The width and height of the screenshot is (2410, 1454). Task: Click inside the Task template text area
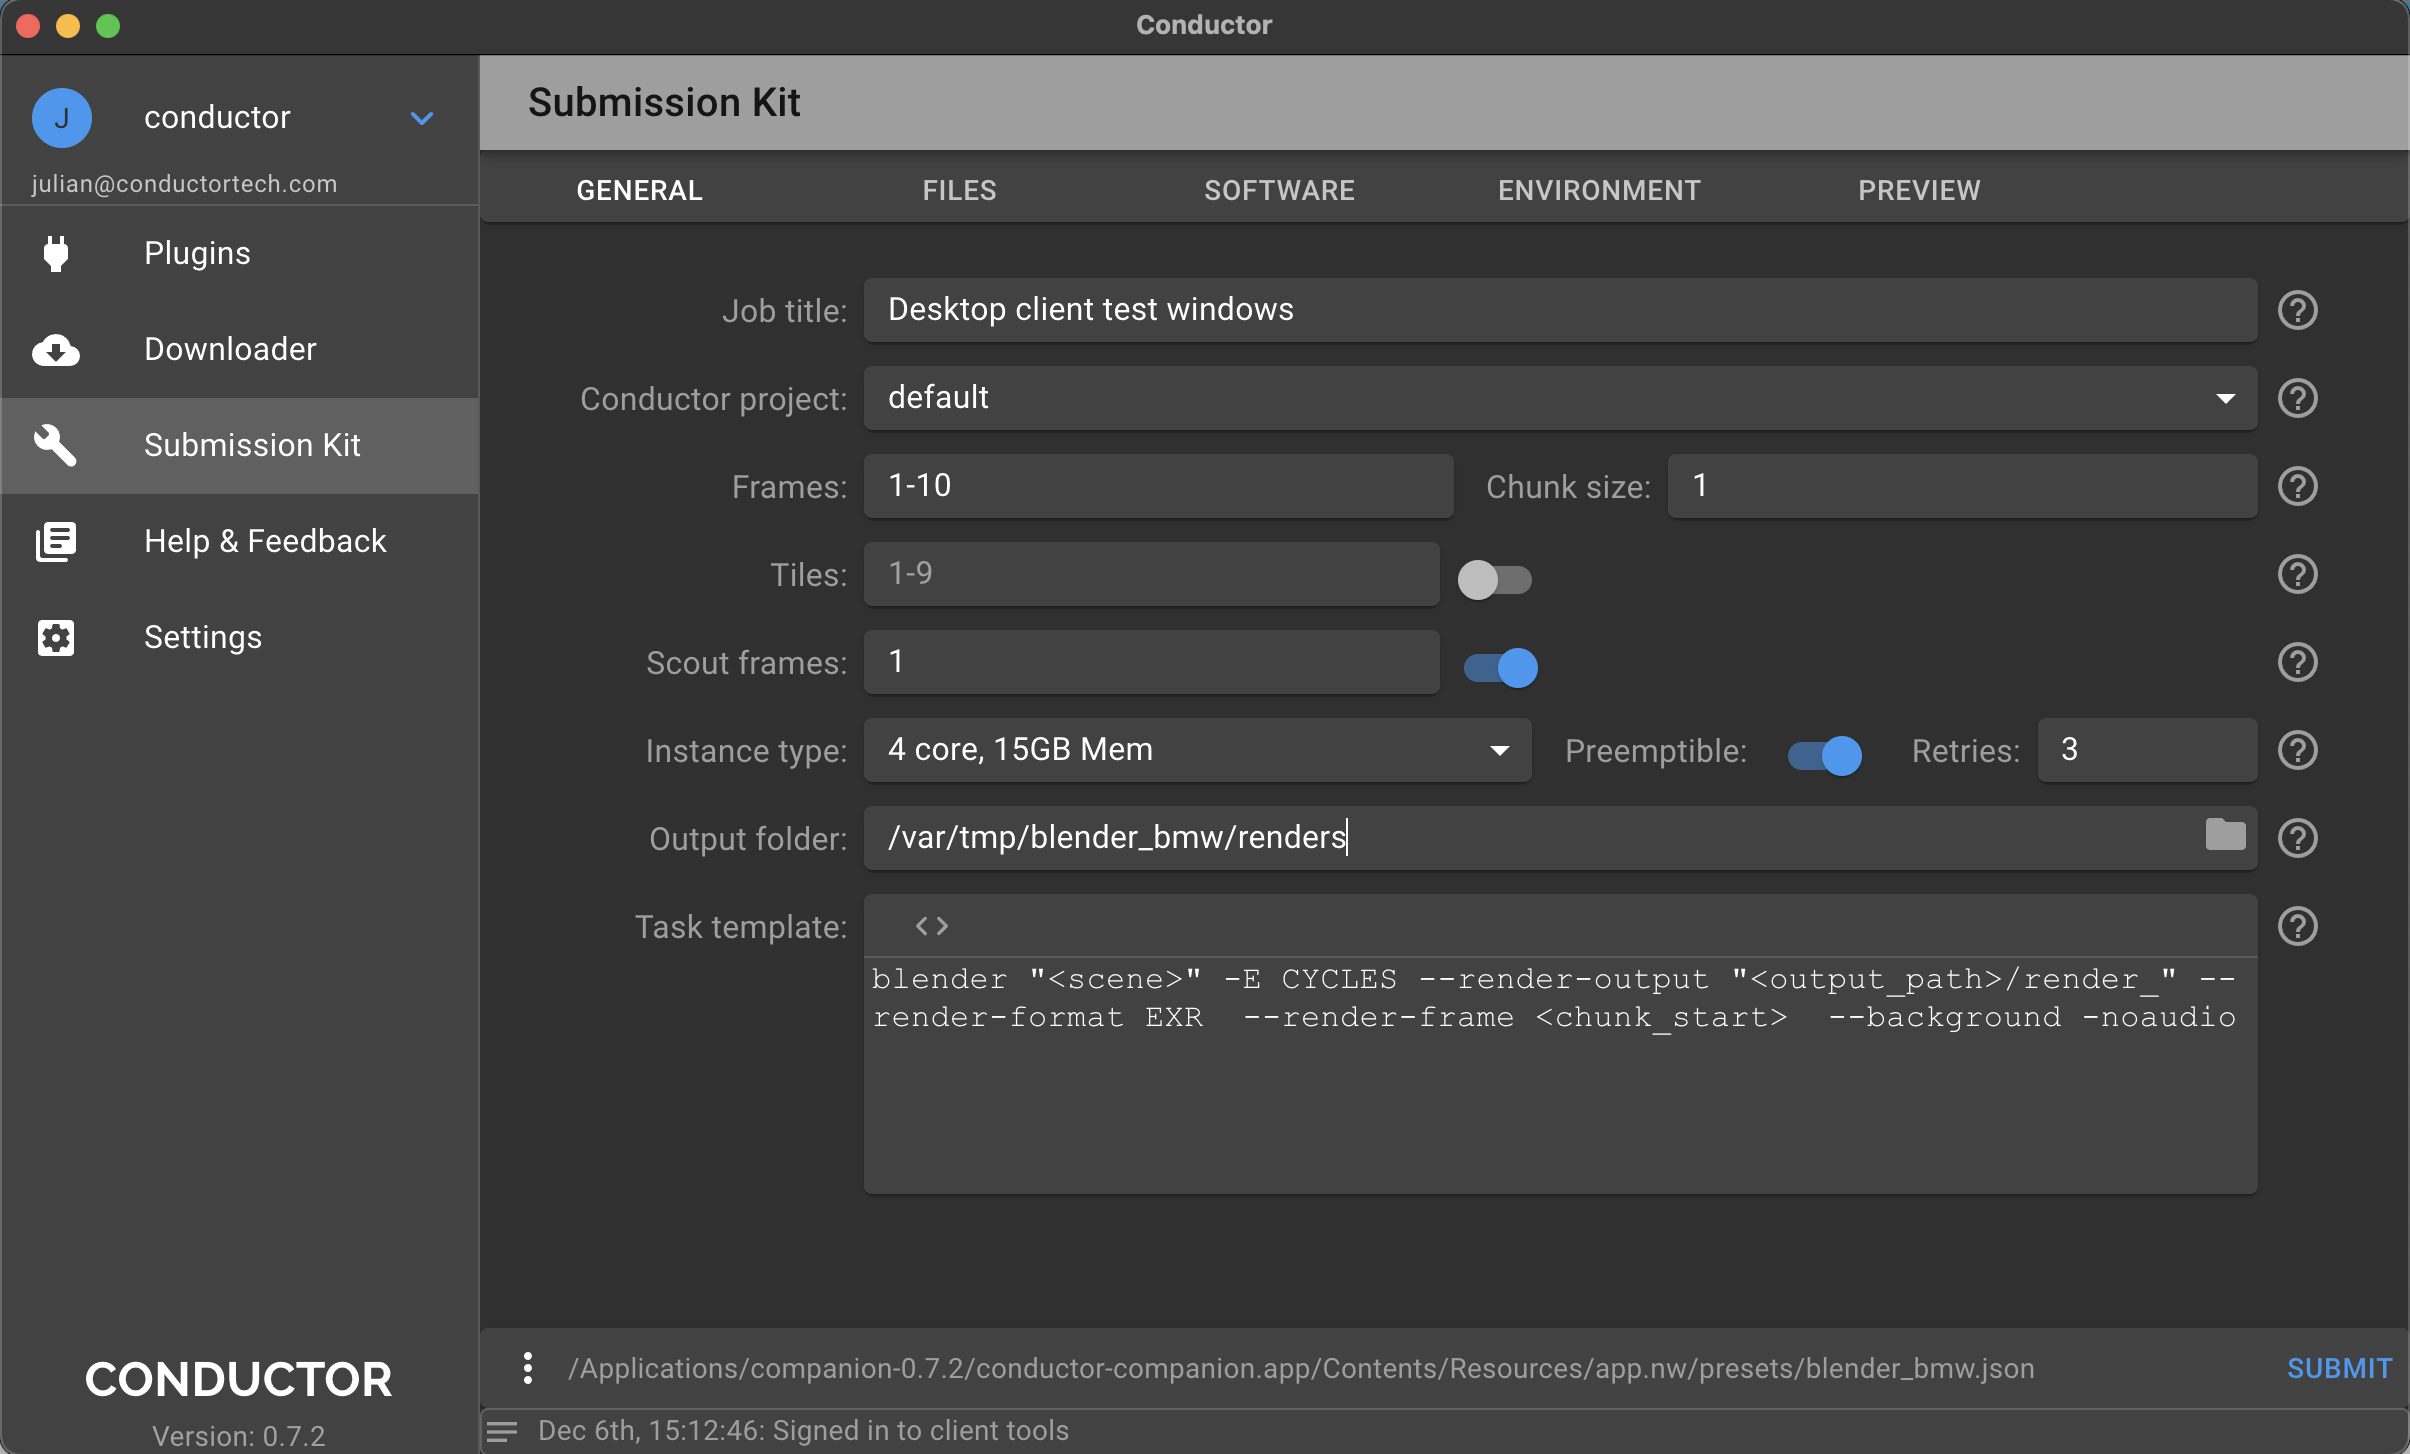(x=1560, y=1075)
